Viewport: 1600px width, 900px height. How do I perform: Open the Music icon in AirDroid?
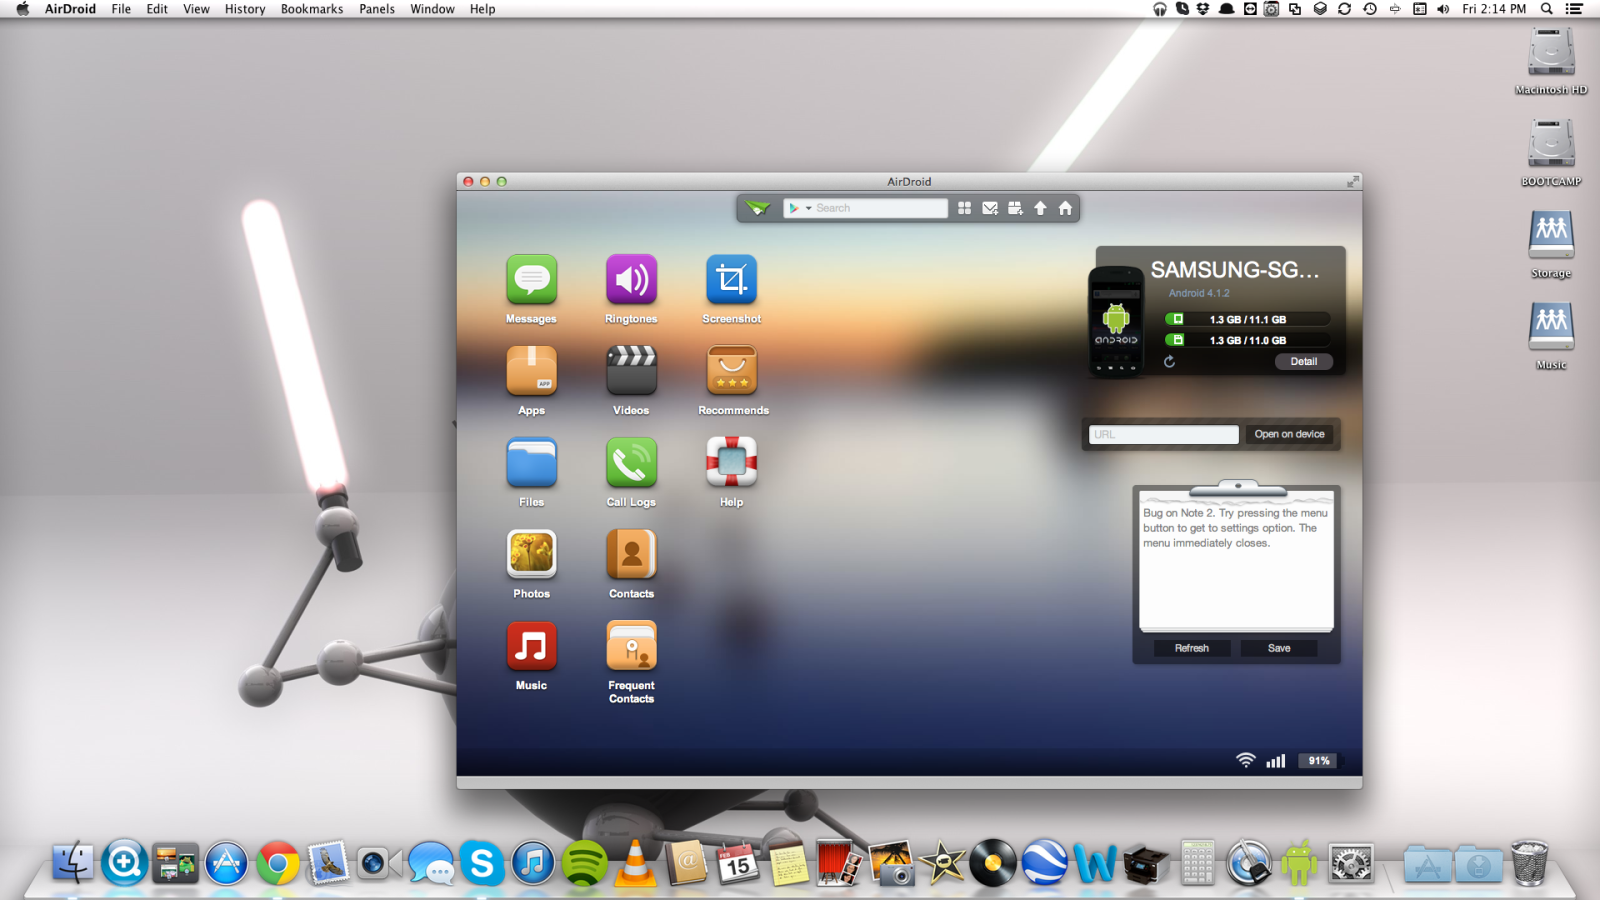(x=531, y=646)
